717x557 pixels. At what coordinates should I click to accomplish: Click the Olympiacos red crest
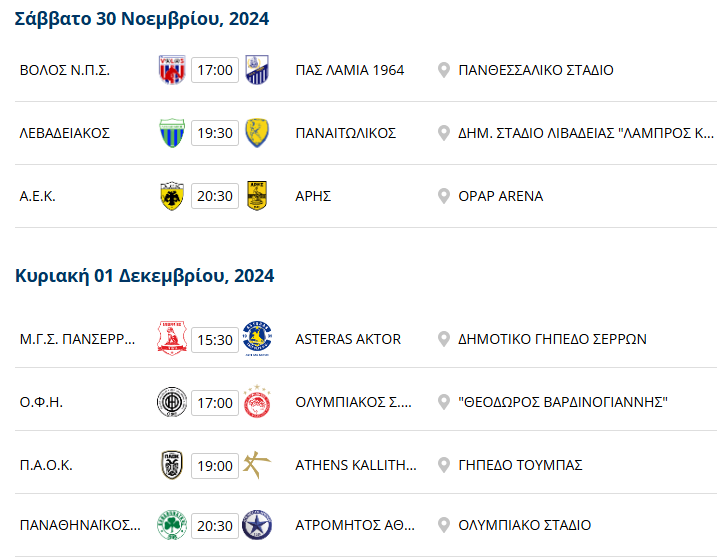coord(257,402)
